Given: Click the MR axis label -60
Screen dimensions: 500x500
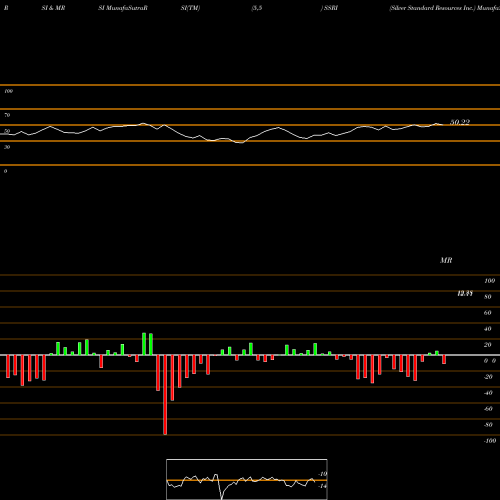Looking at the screenshot, I should pyautogui.click(x=488, y=409).
